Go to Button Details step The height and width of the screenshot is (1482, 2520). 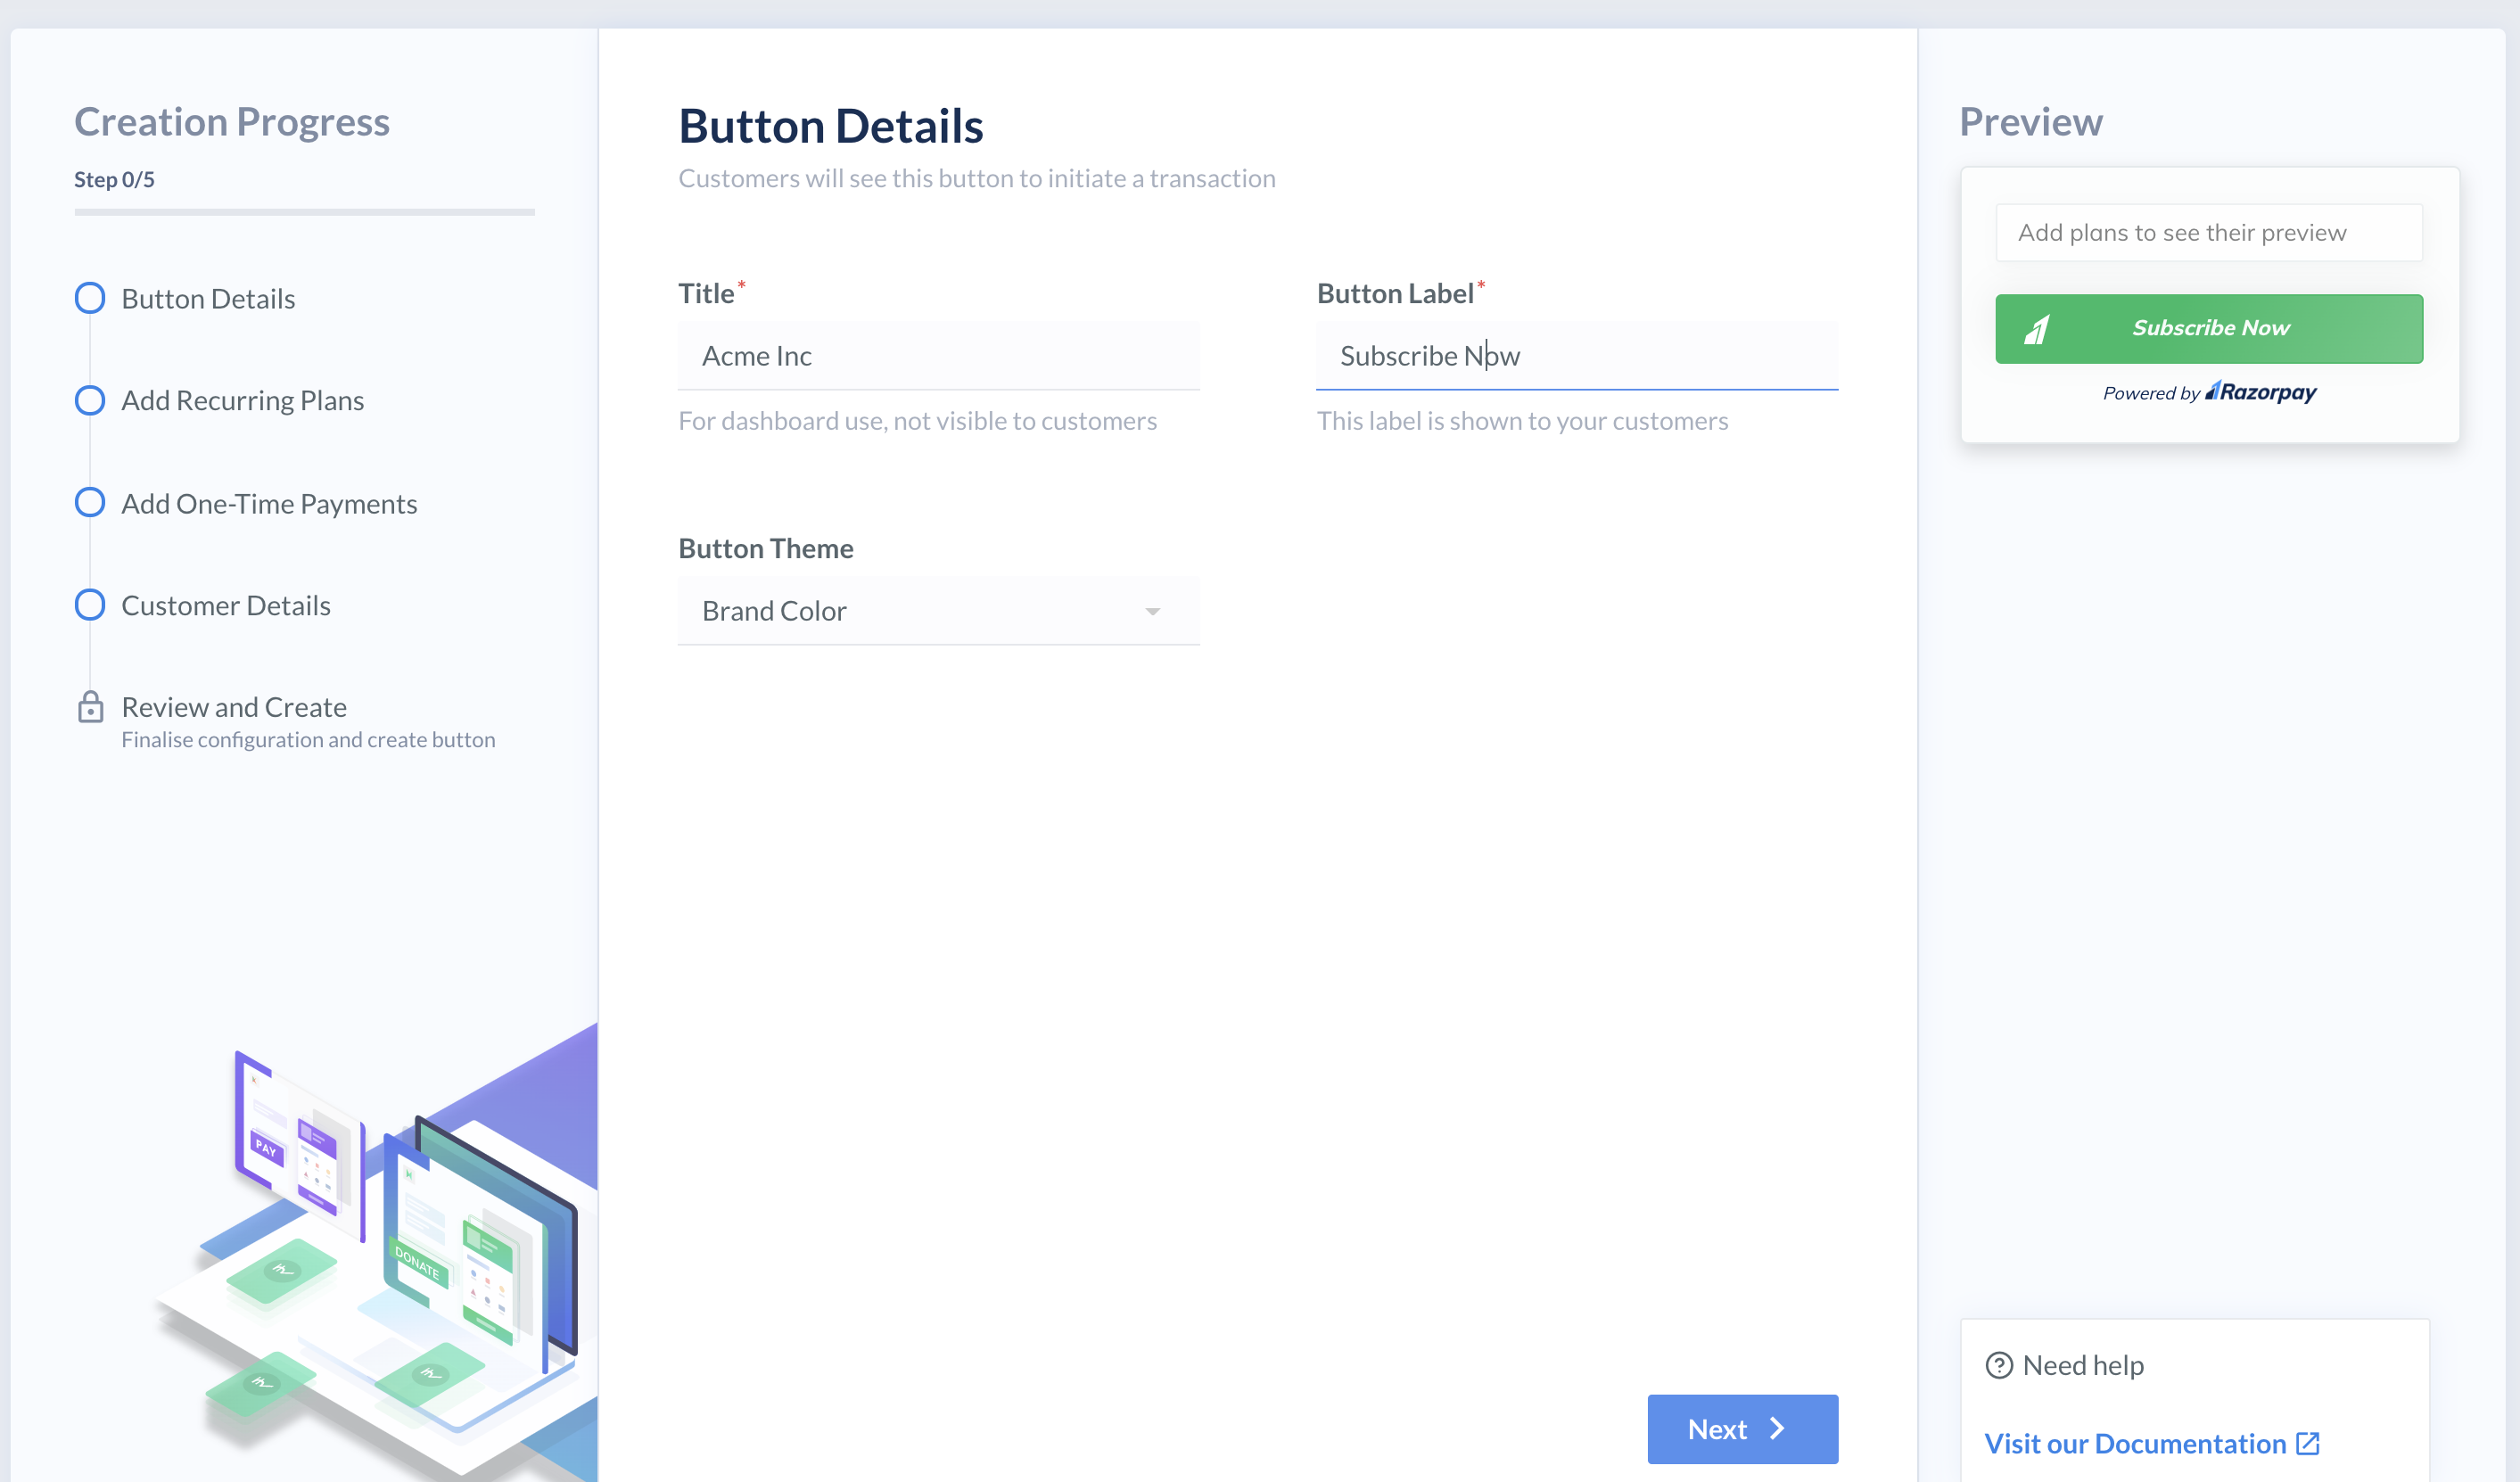click(x=208, y=299)
